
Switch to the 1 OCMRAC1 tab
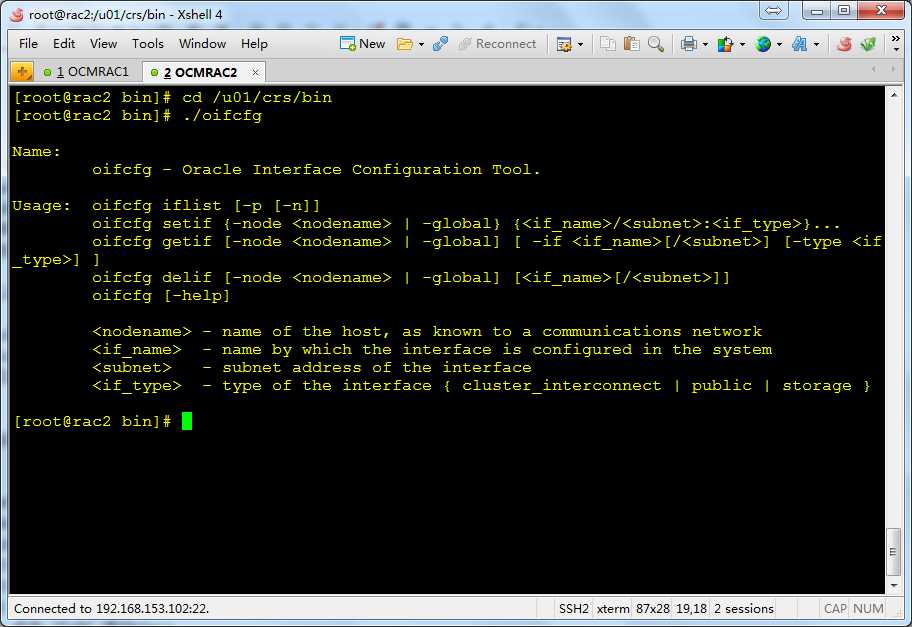coord(87,72)
